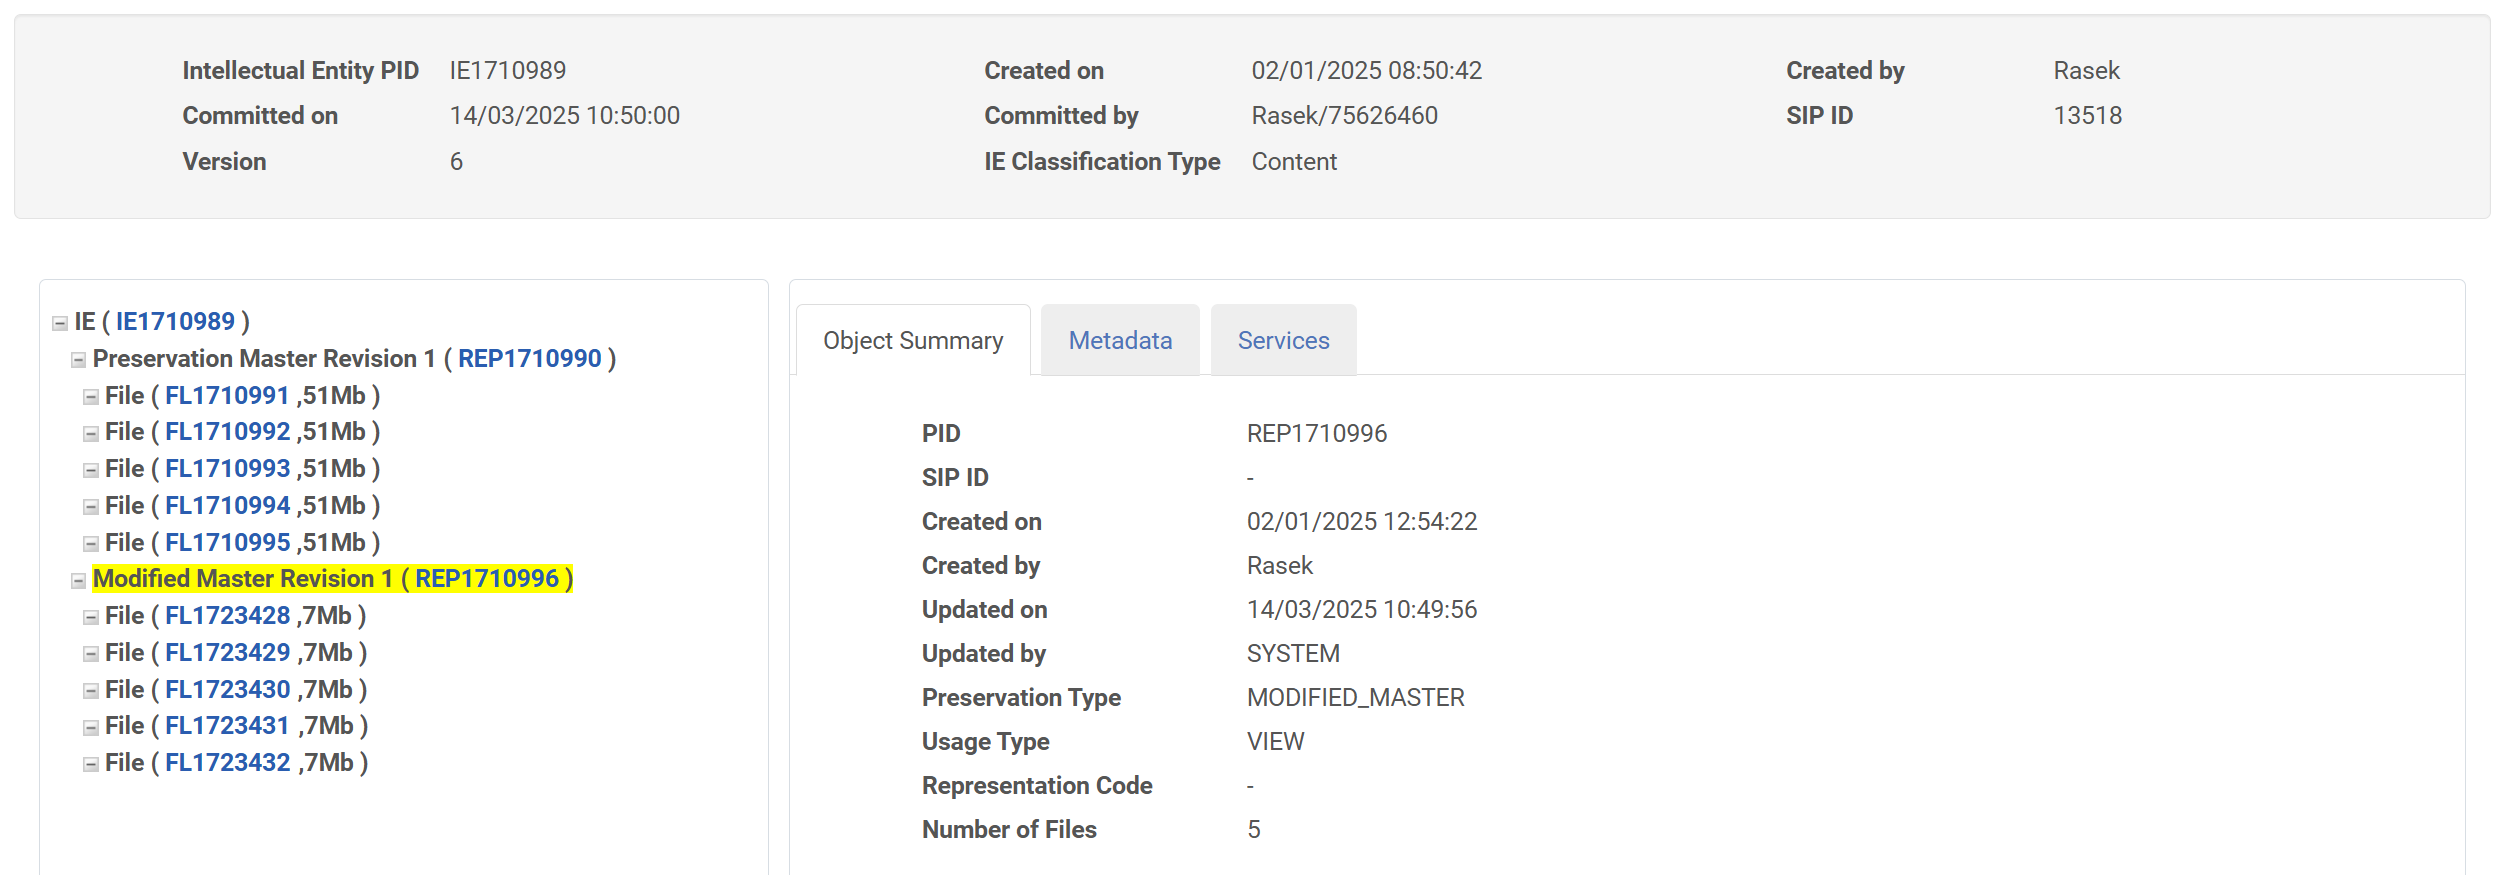Click the expander icon beside file FL1710993

pyautogui.click(x=91, y=470)
